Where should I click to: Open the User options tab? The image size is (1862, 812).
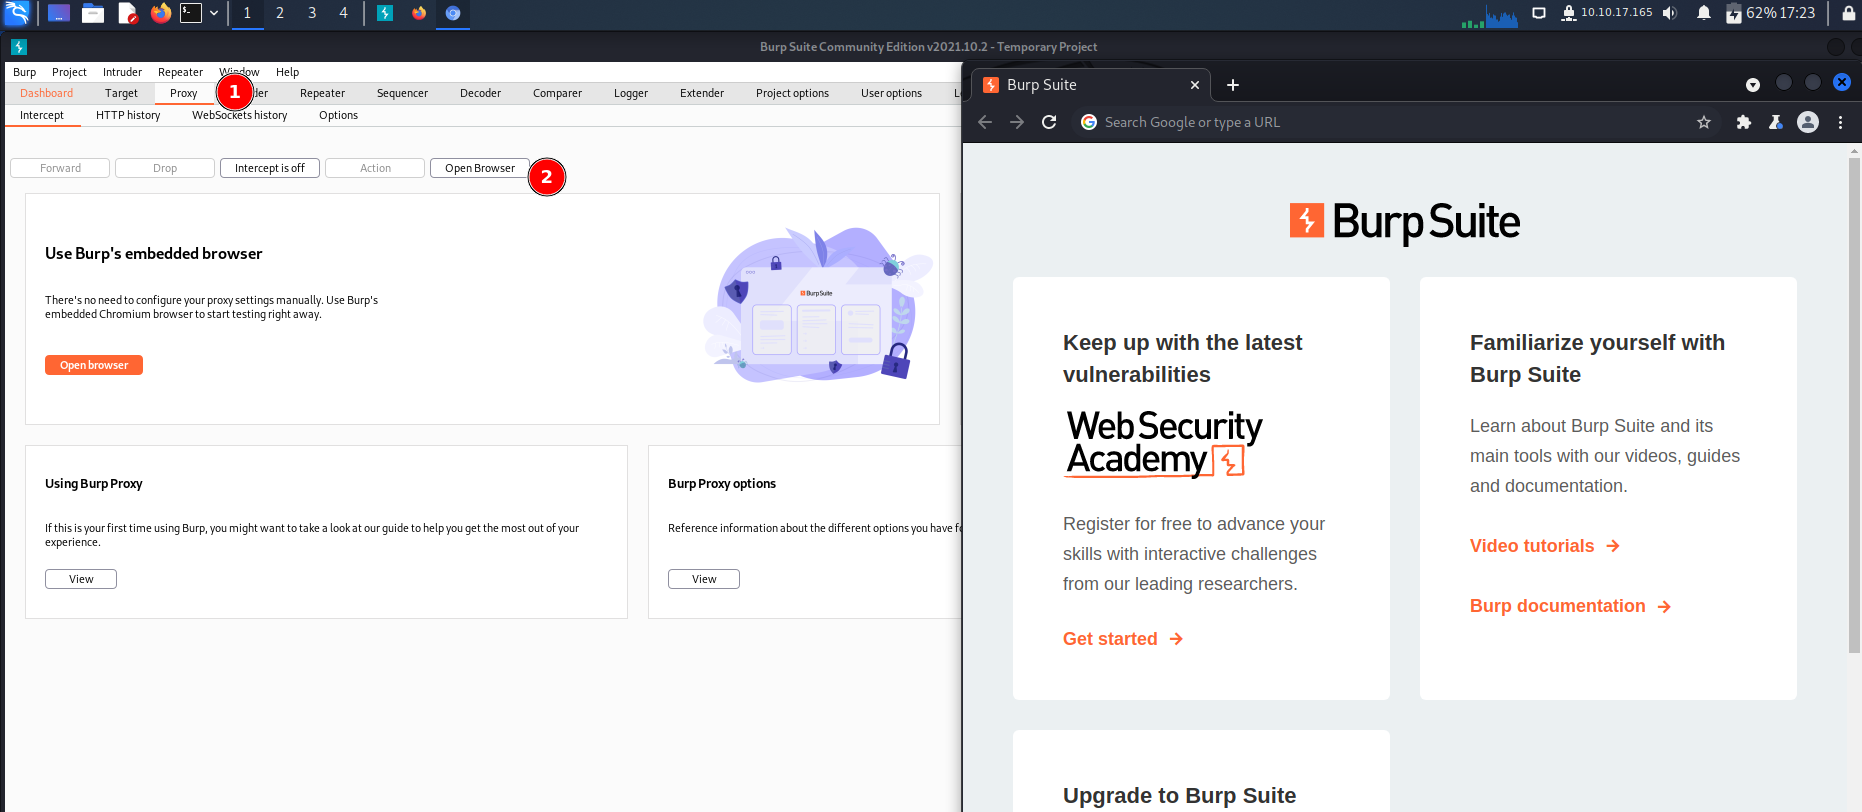click(x=891, y=93)
